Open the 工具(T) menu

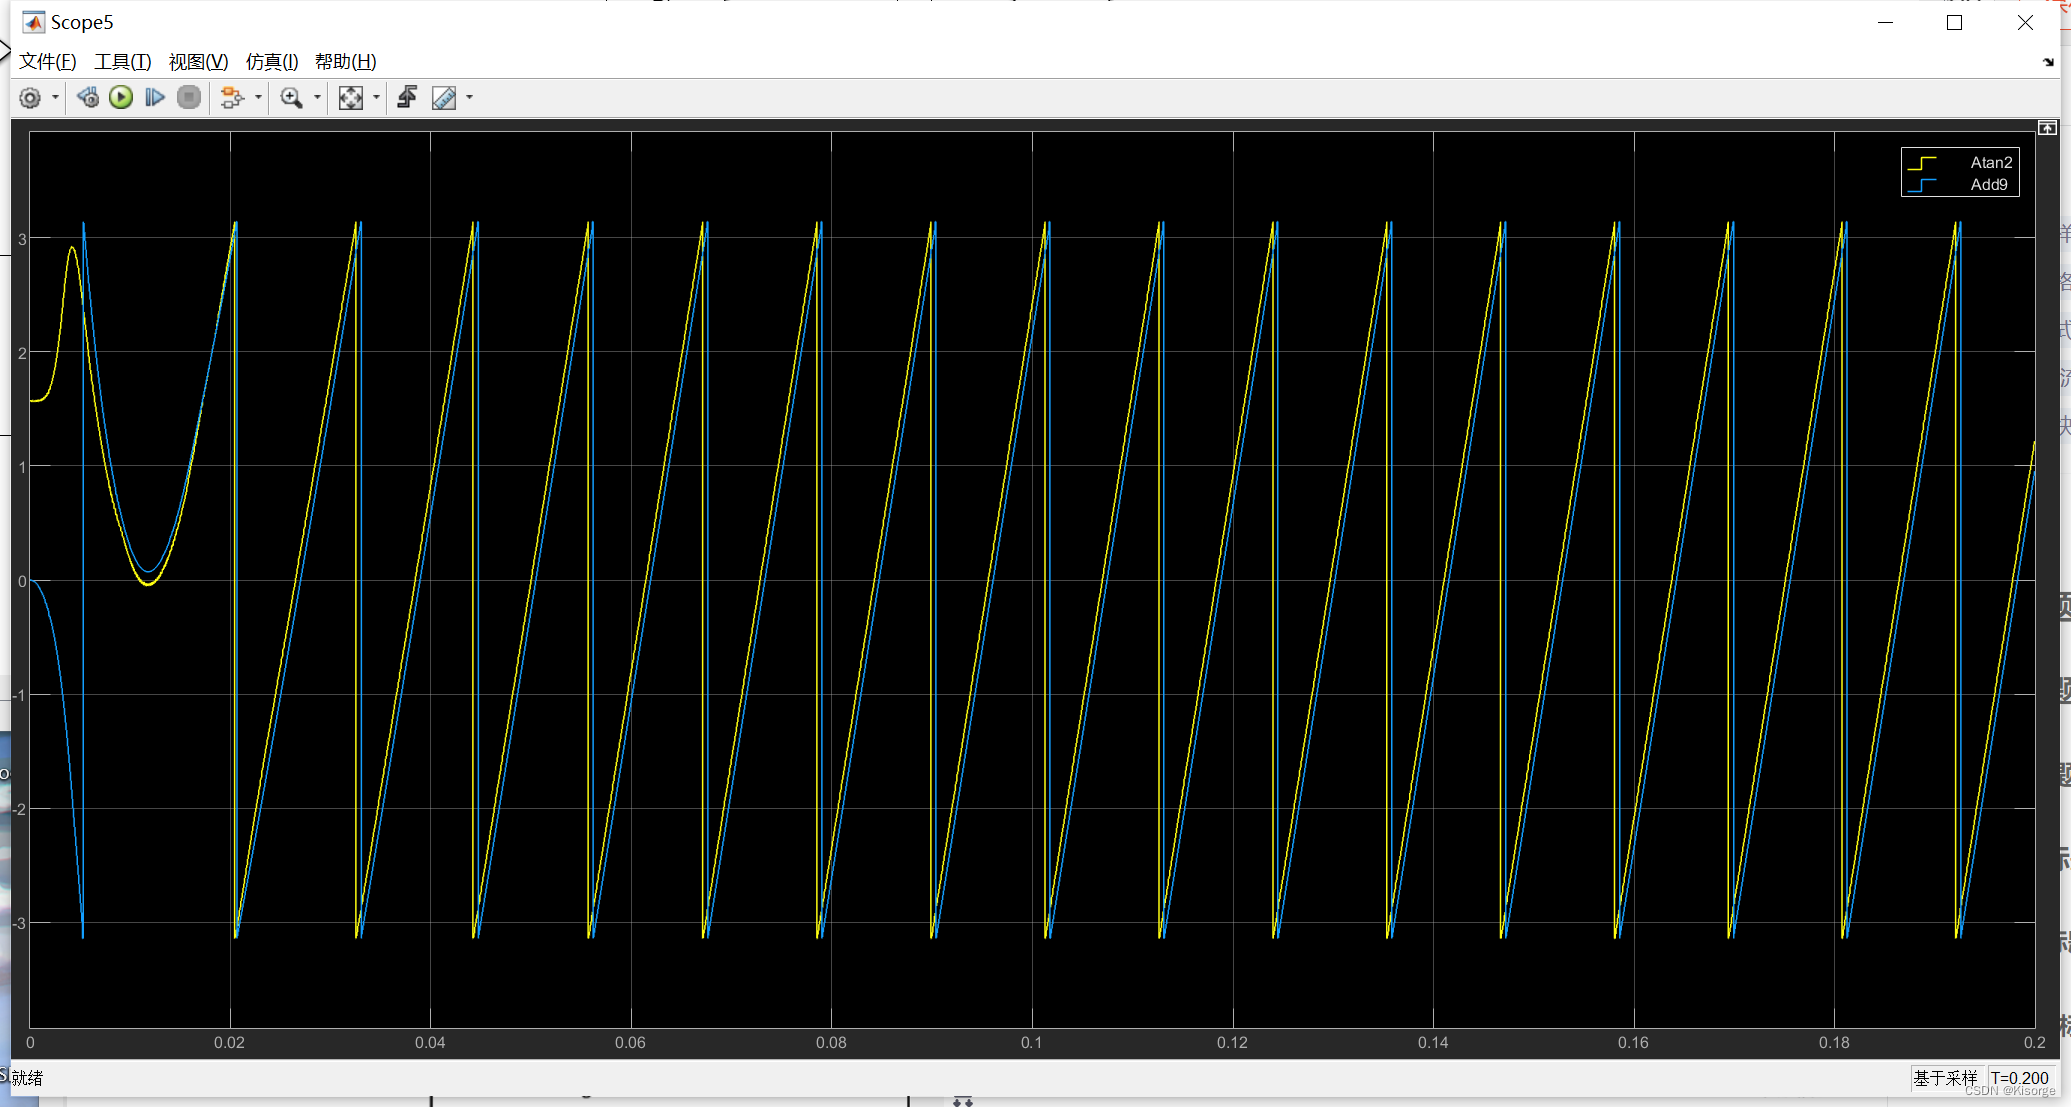point(122,61)
